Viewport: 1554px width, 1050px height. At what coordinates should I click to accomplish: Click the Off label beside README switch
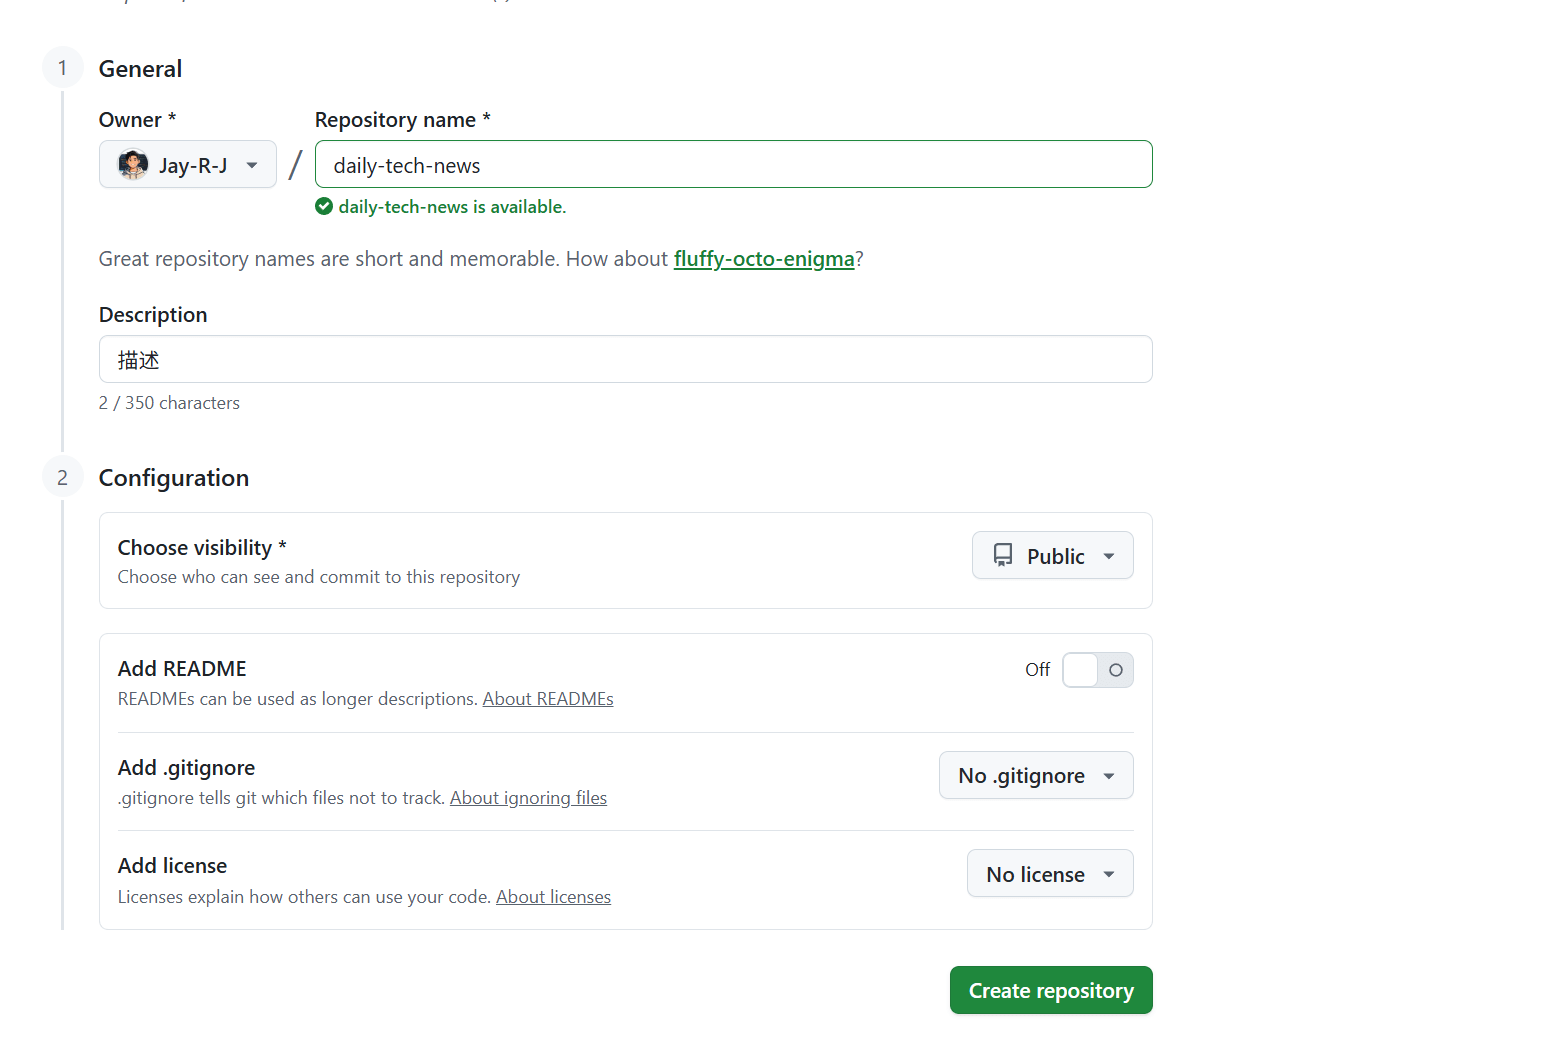click(1037, 670)
